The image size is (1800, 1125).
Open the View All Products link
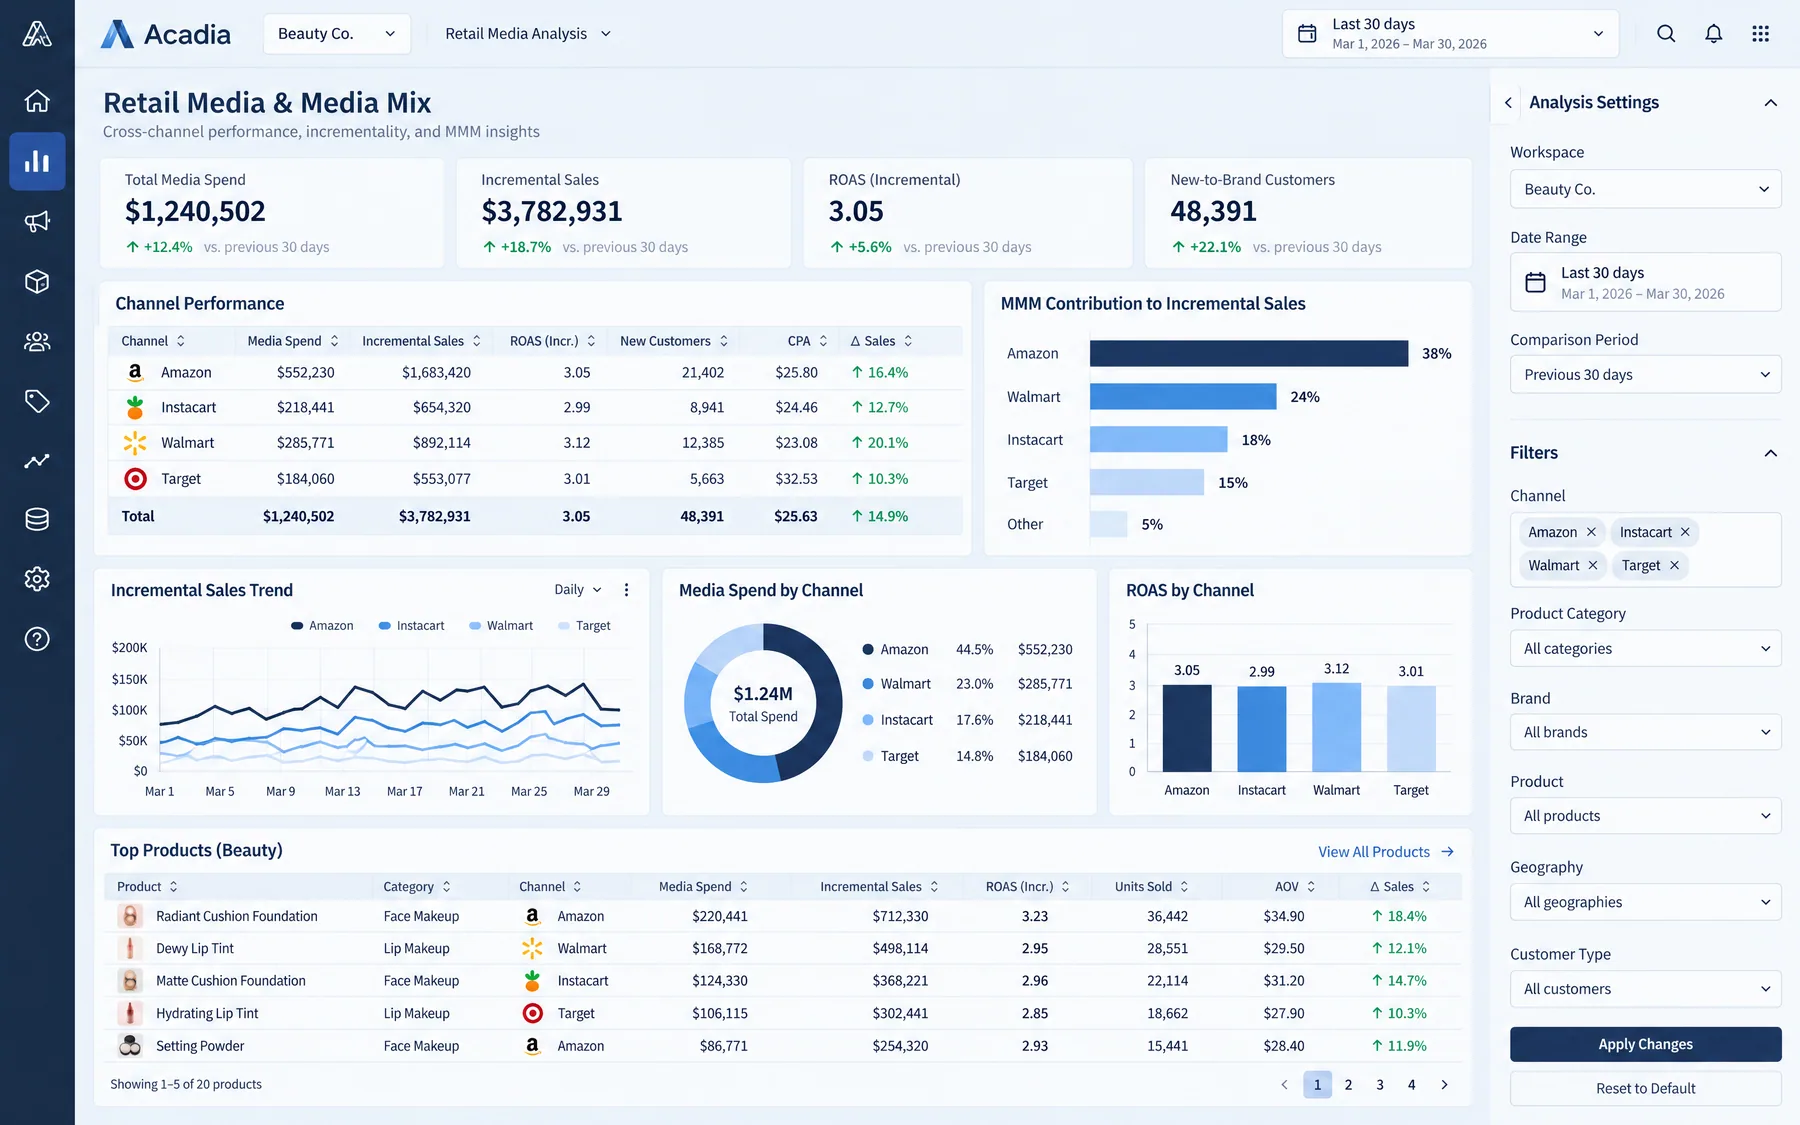pyautogui.click(x=1386, y=852)
